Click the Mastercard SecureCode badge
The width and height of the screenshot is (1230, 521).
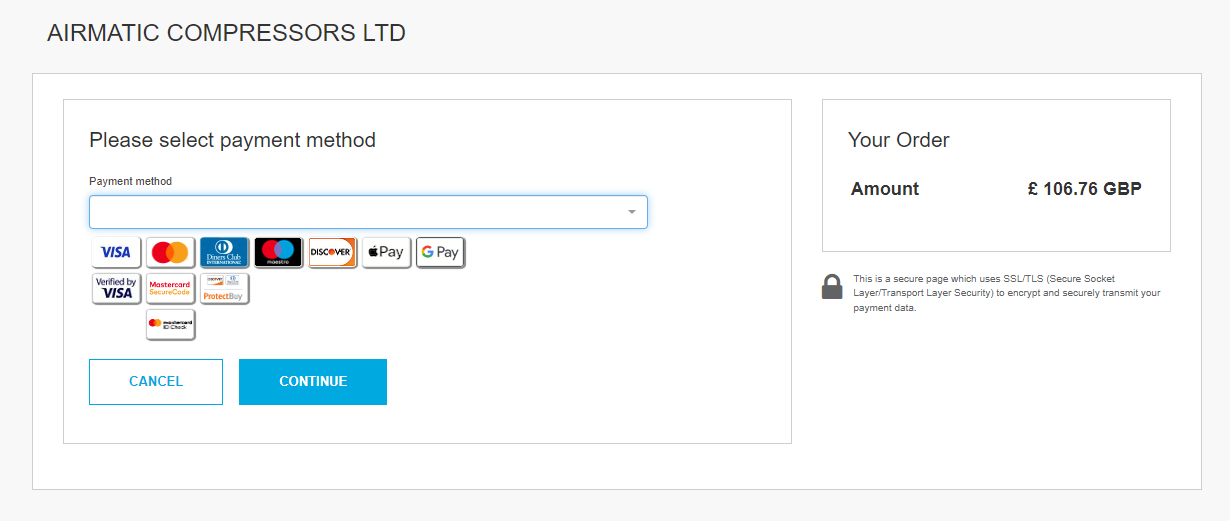(x=170, y=288)
